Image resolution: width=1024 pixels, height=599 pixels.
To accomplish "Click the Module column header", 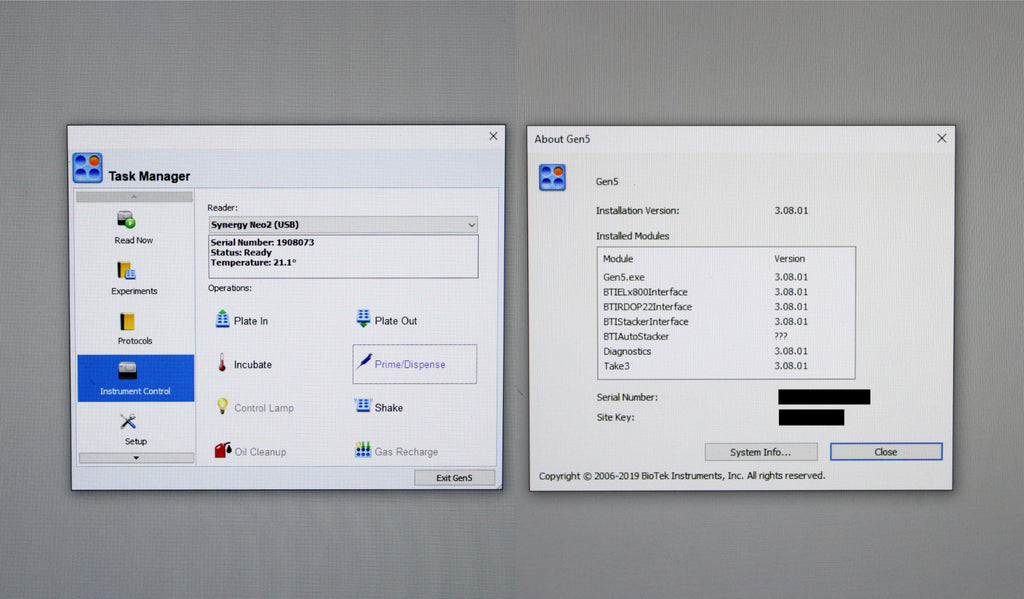I will 618,259.
